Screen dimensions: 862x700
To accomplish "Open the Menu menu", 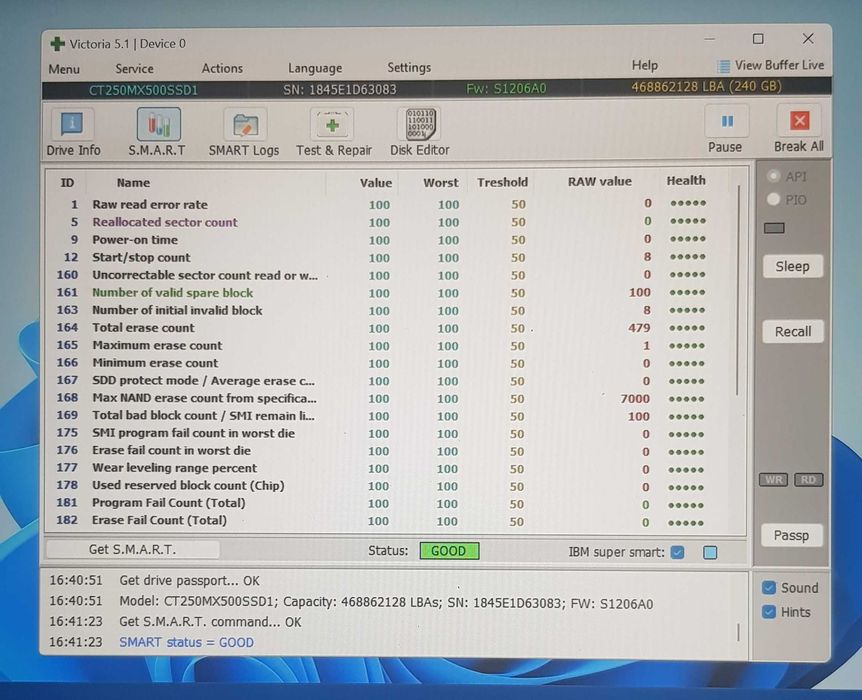I will [64, 69].
